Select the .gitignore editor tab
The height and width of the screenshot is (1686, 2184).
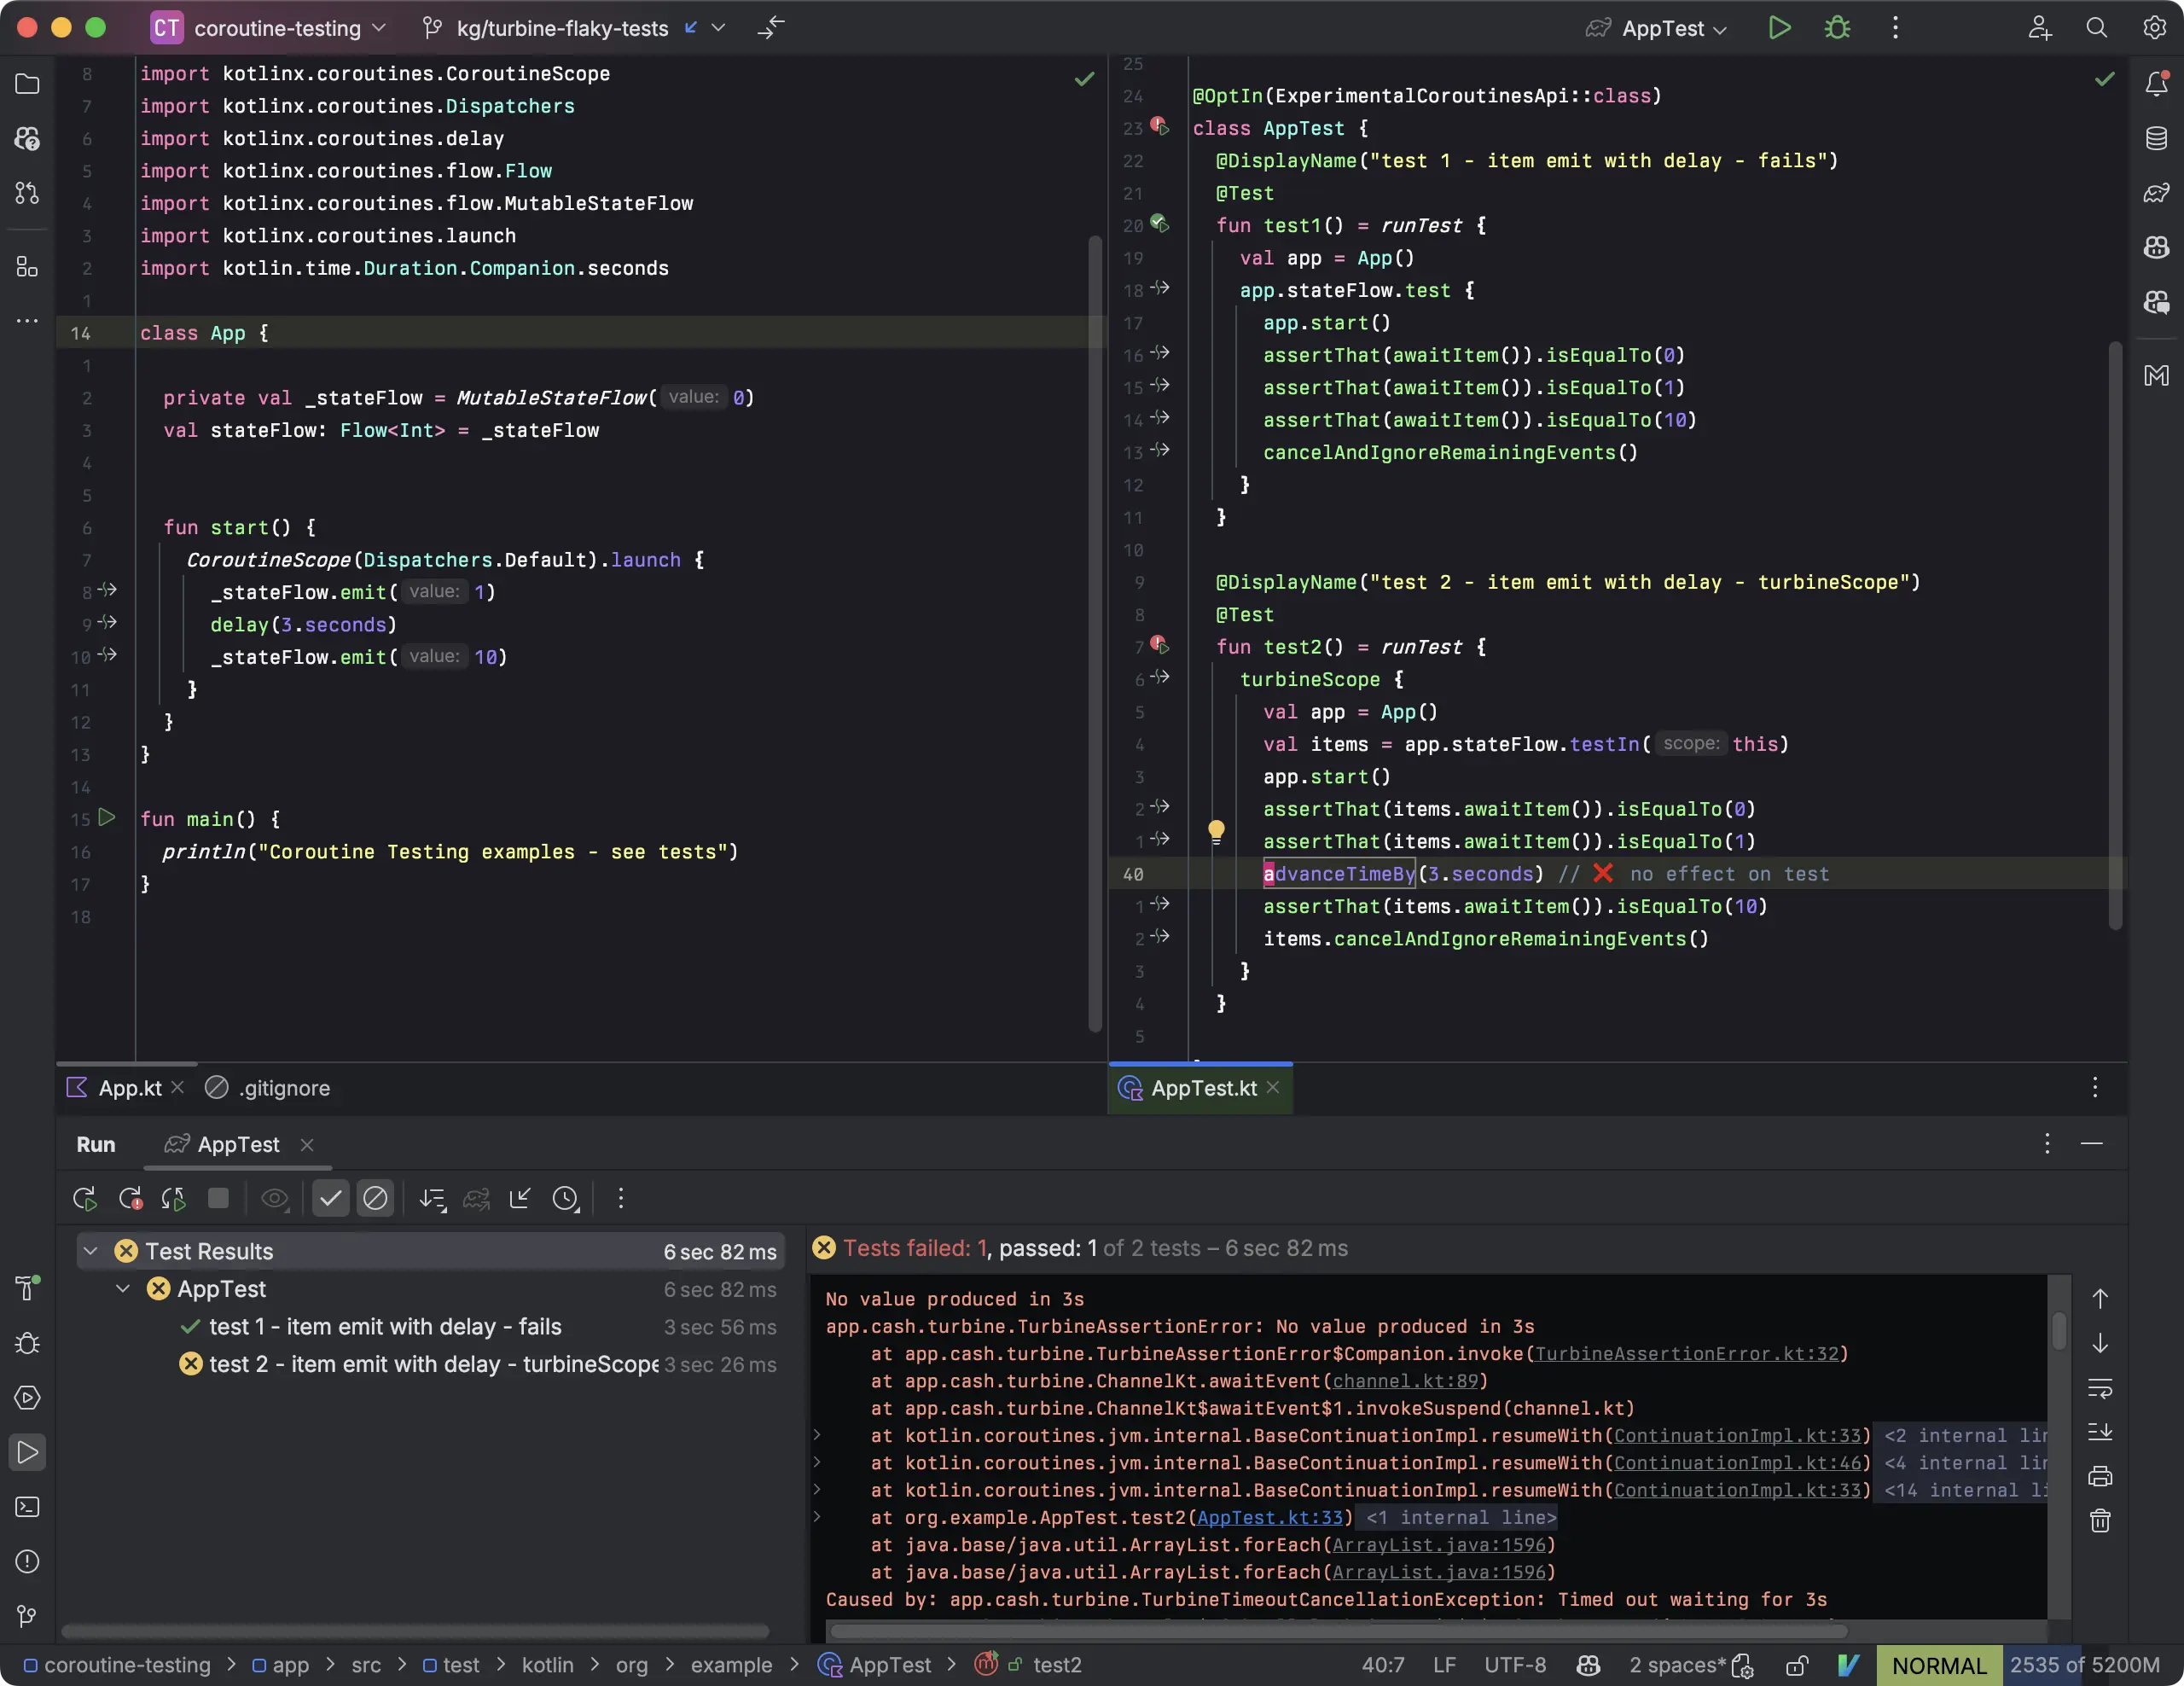[x=283, y=1088]
